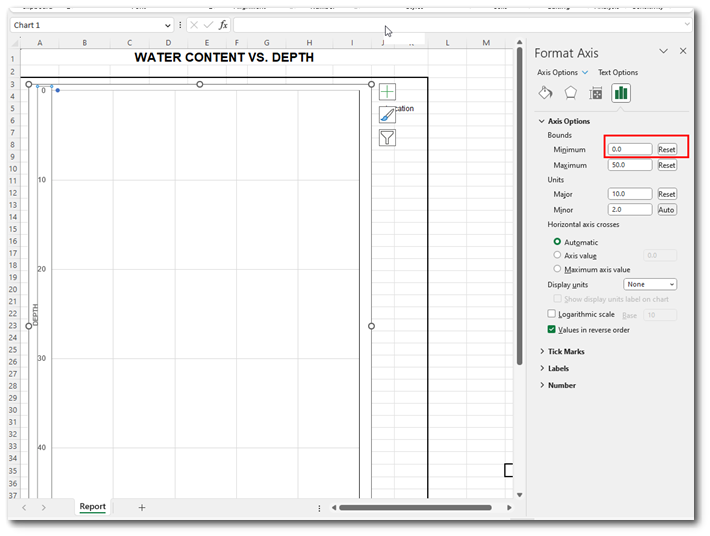Open the Fill & Line icon tab
Screen dimensions: 710x536
[545, 93]
